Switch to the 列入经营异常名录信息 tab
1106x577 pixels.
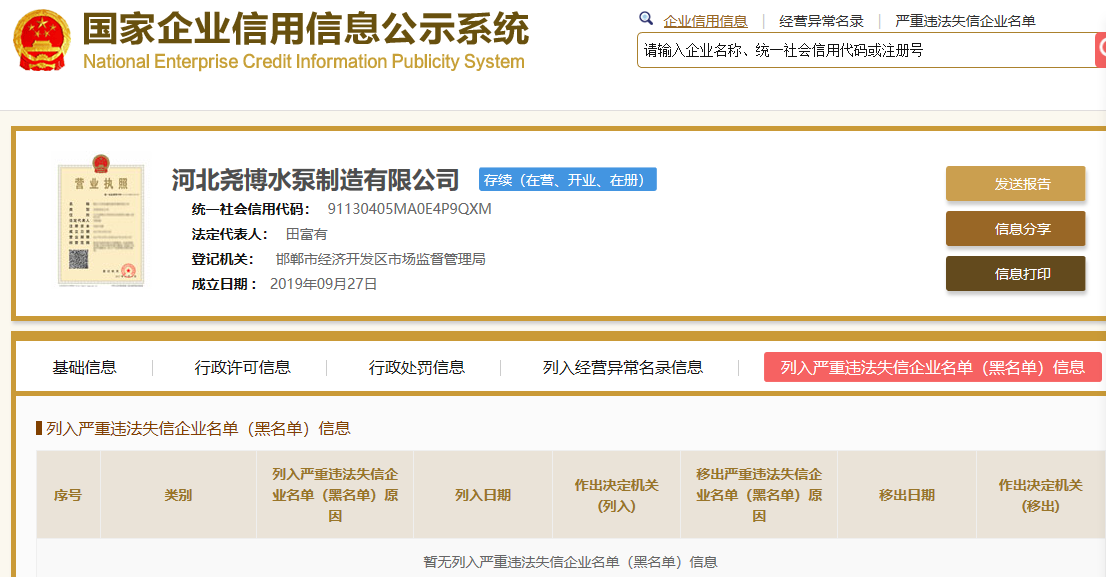click(x=623, y=368)
